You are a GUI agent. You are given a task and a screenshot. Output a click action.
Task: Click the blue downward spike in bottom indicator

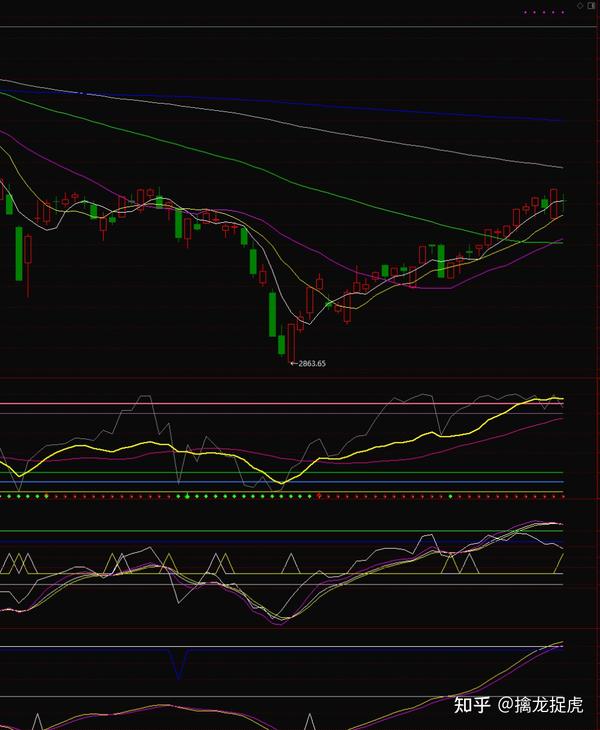point(179,664)
